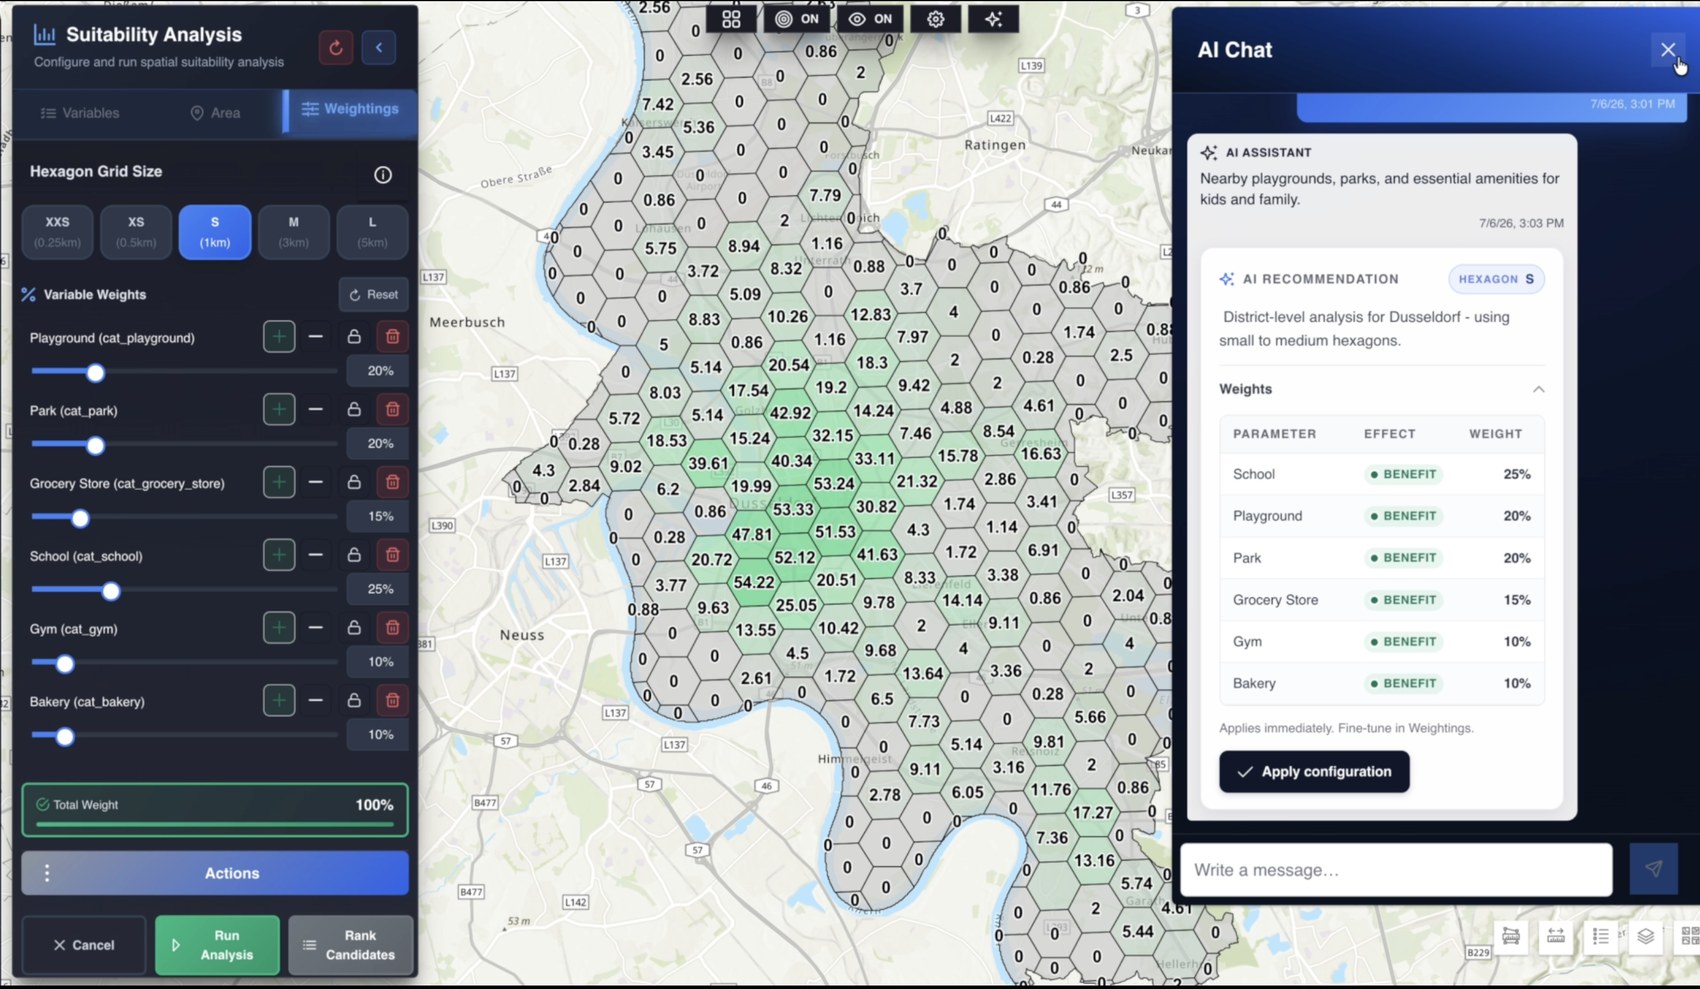
Task: Click the red reset/refresh icon in Suitability Analysis header
Action: click(x=336, y=48)
